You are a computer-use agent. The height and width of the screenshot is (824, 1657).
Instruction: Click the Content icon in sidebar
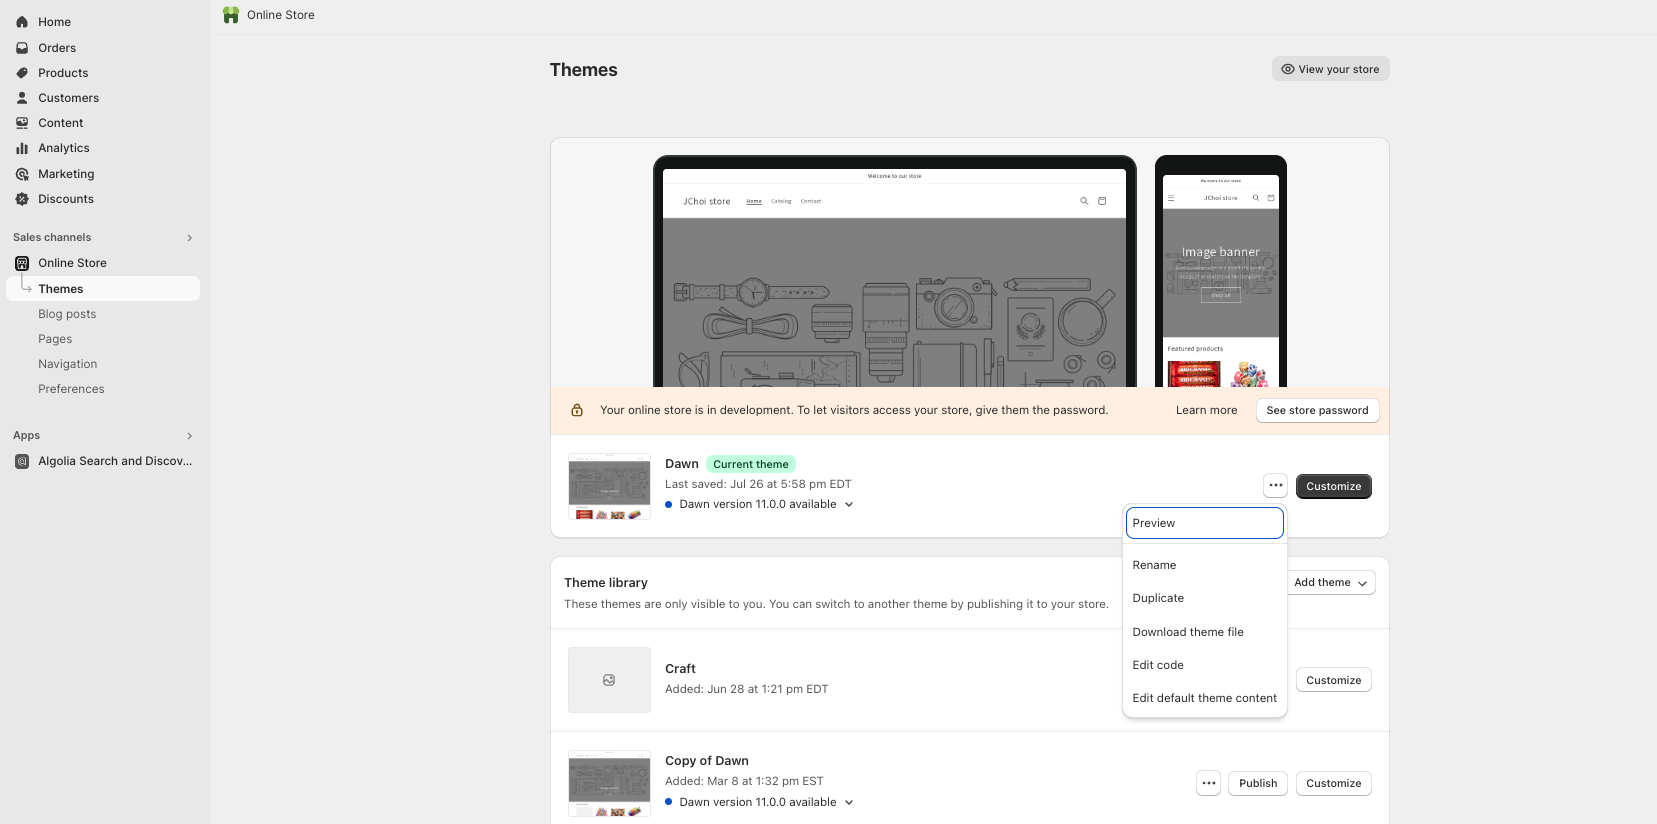[22, 123]
